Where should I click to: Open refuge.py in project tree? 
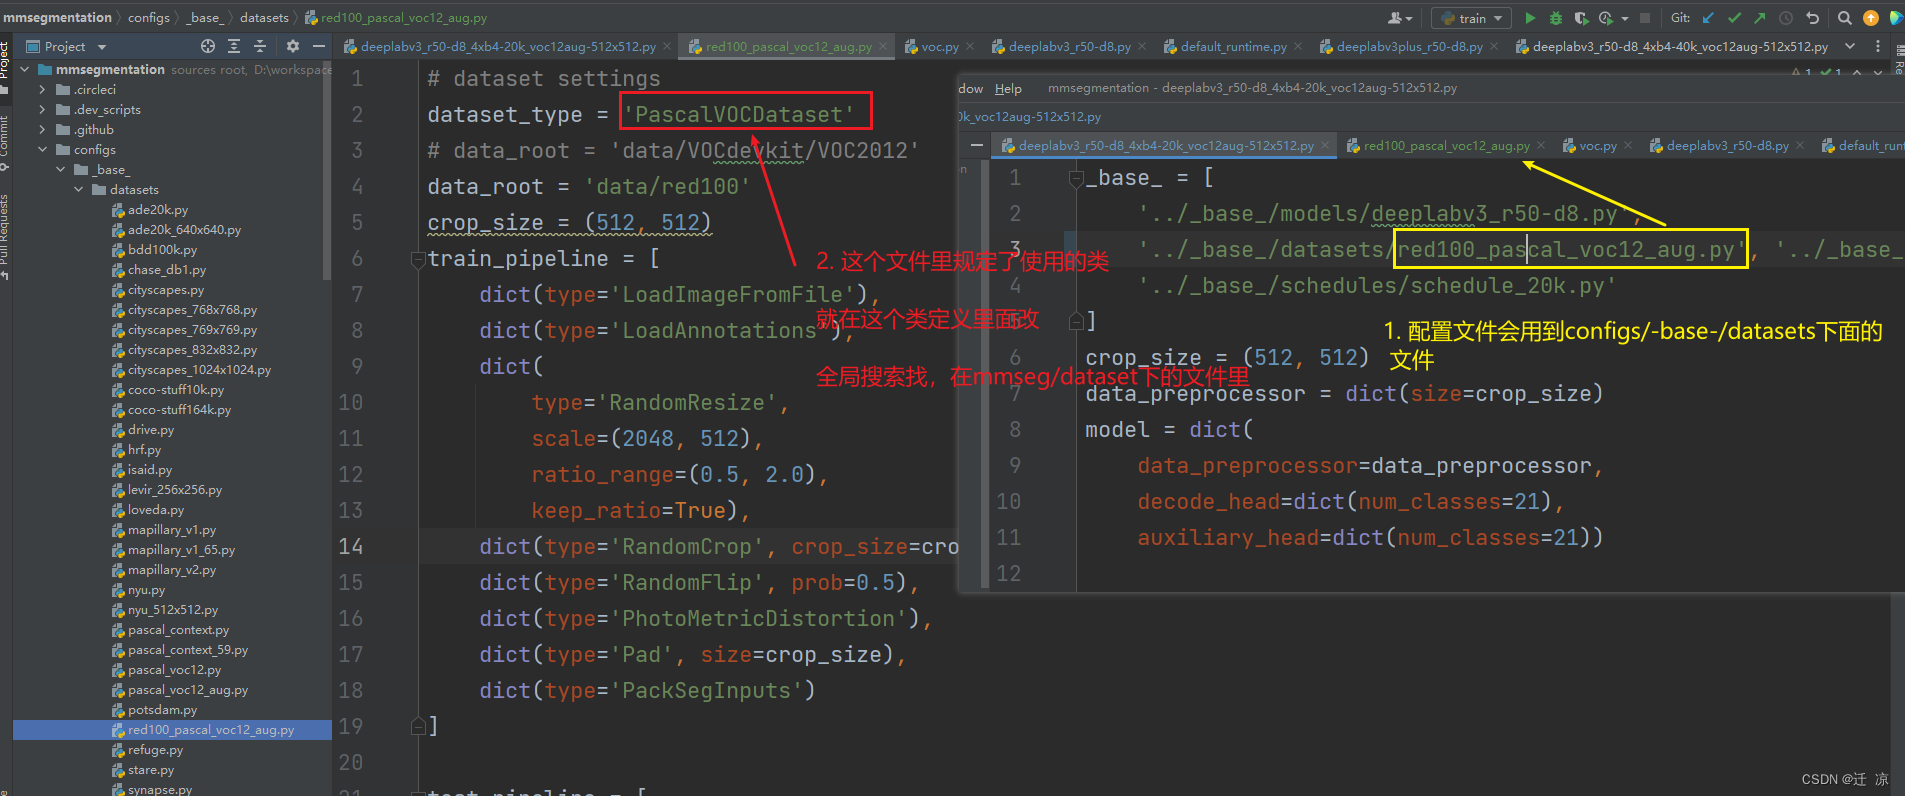tap(155, 749)
